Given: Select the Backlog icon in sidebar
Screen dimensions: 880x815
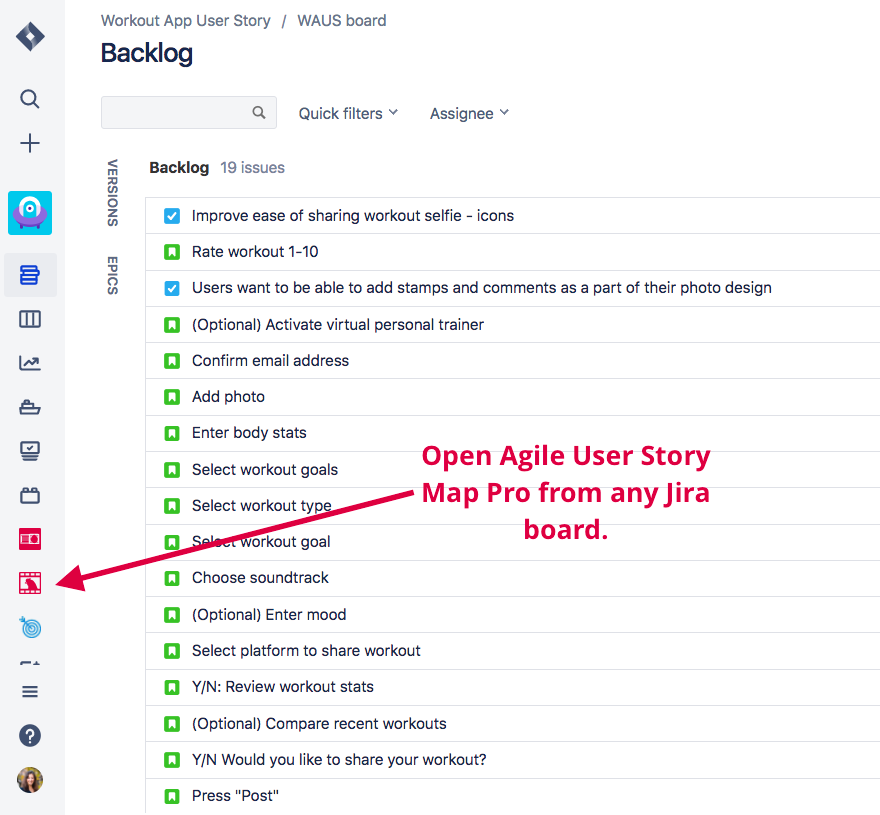Looking at the screenshot, I should point(30,275).
